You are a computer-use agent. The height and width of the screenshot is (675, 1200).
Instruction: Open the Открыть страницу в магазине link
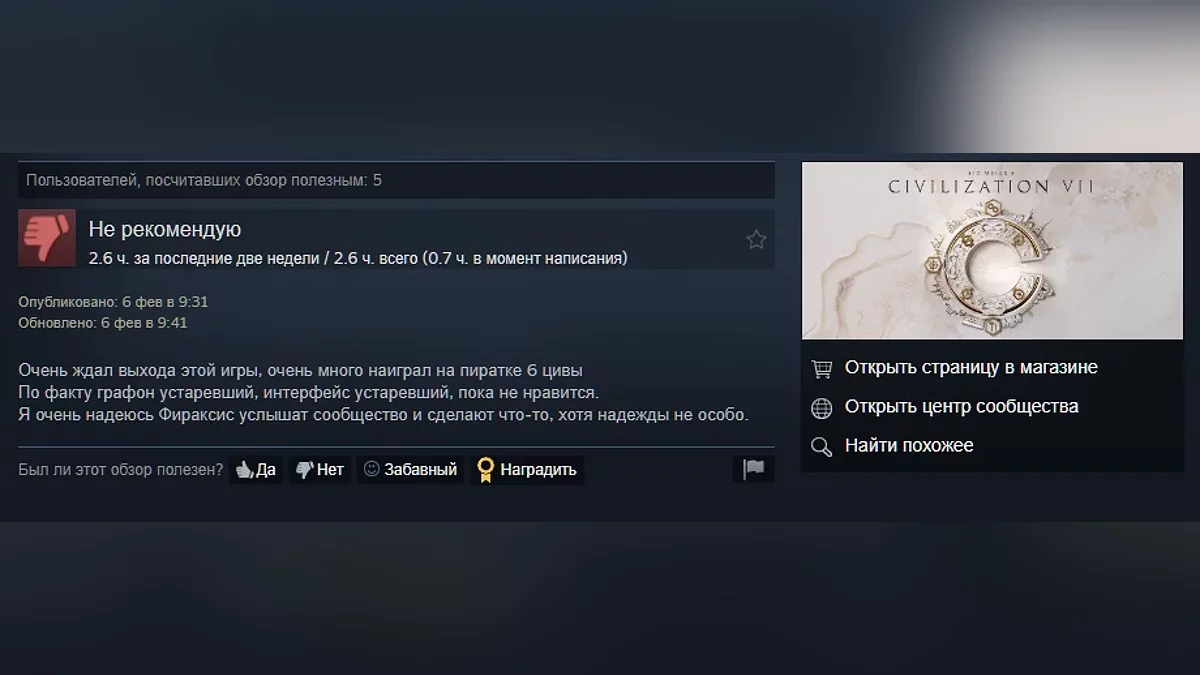pyautogui.click(x=971, y=367)
